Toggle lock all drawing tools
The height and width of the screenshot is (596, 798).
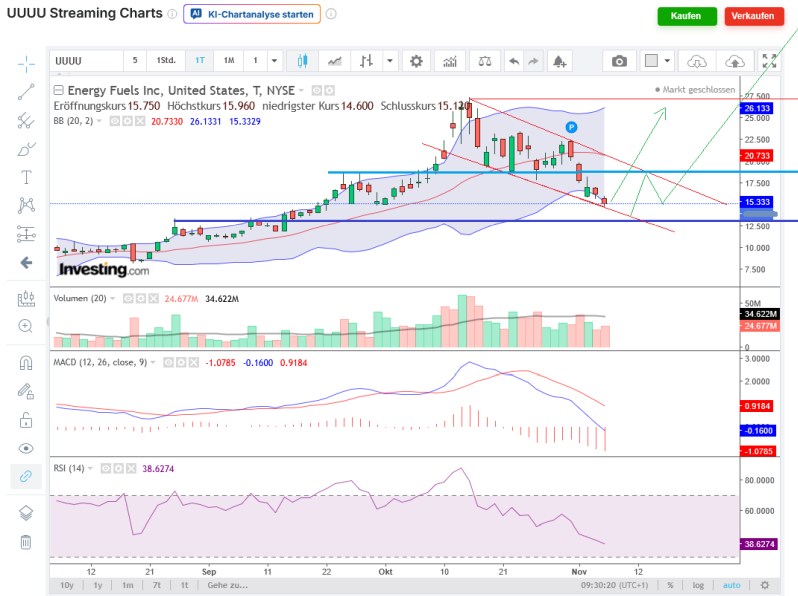pos(26,420)
